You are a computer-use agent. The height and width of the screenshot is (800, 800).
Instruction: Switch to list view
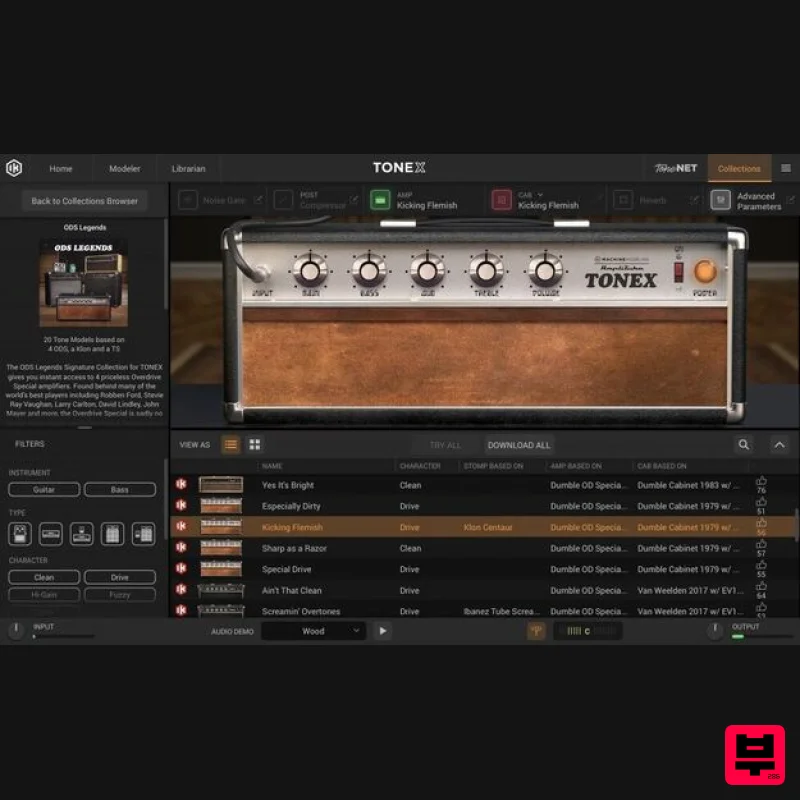231,445
